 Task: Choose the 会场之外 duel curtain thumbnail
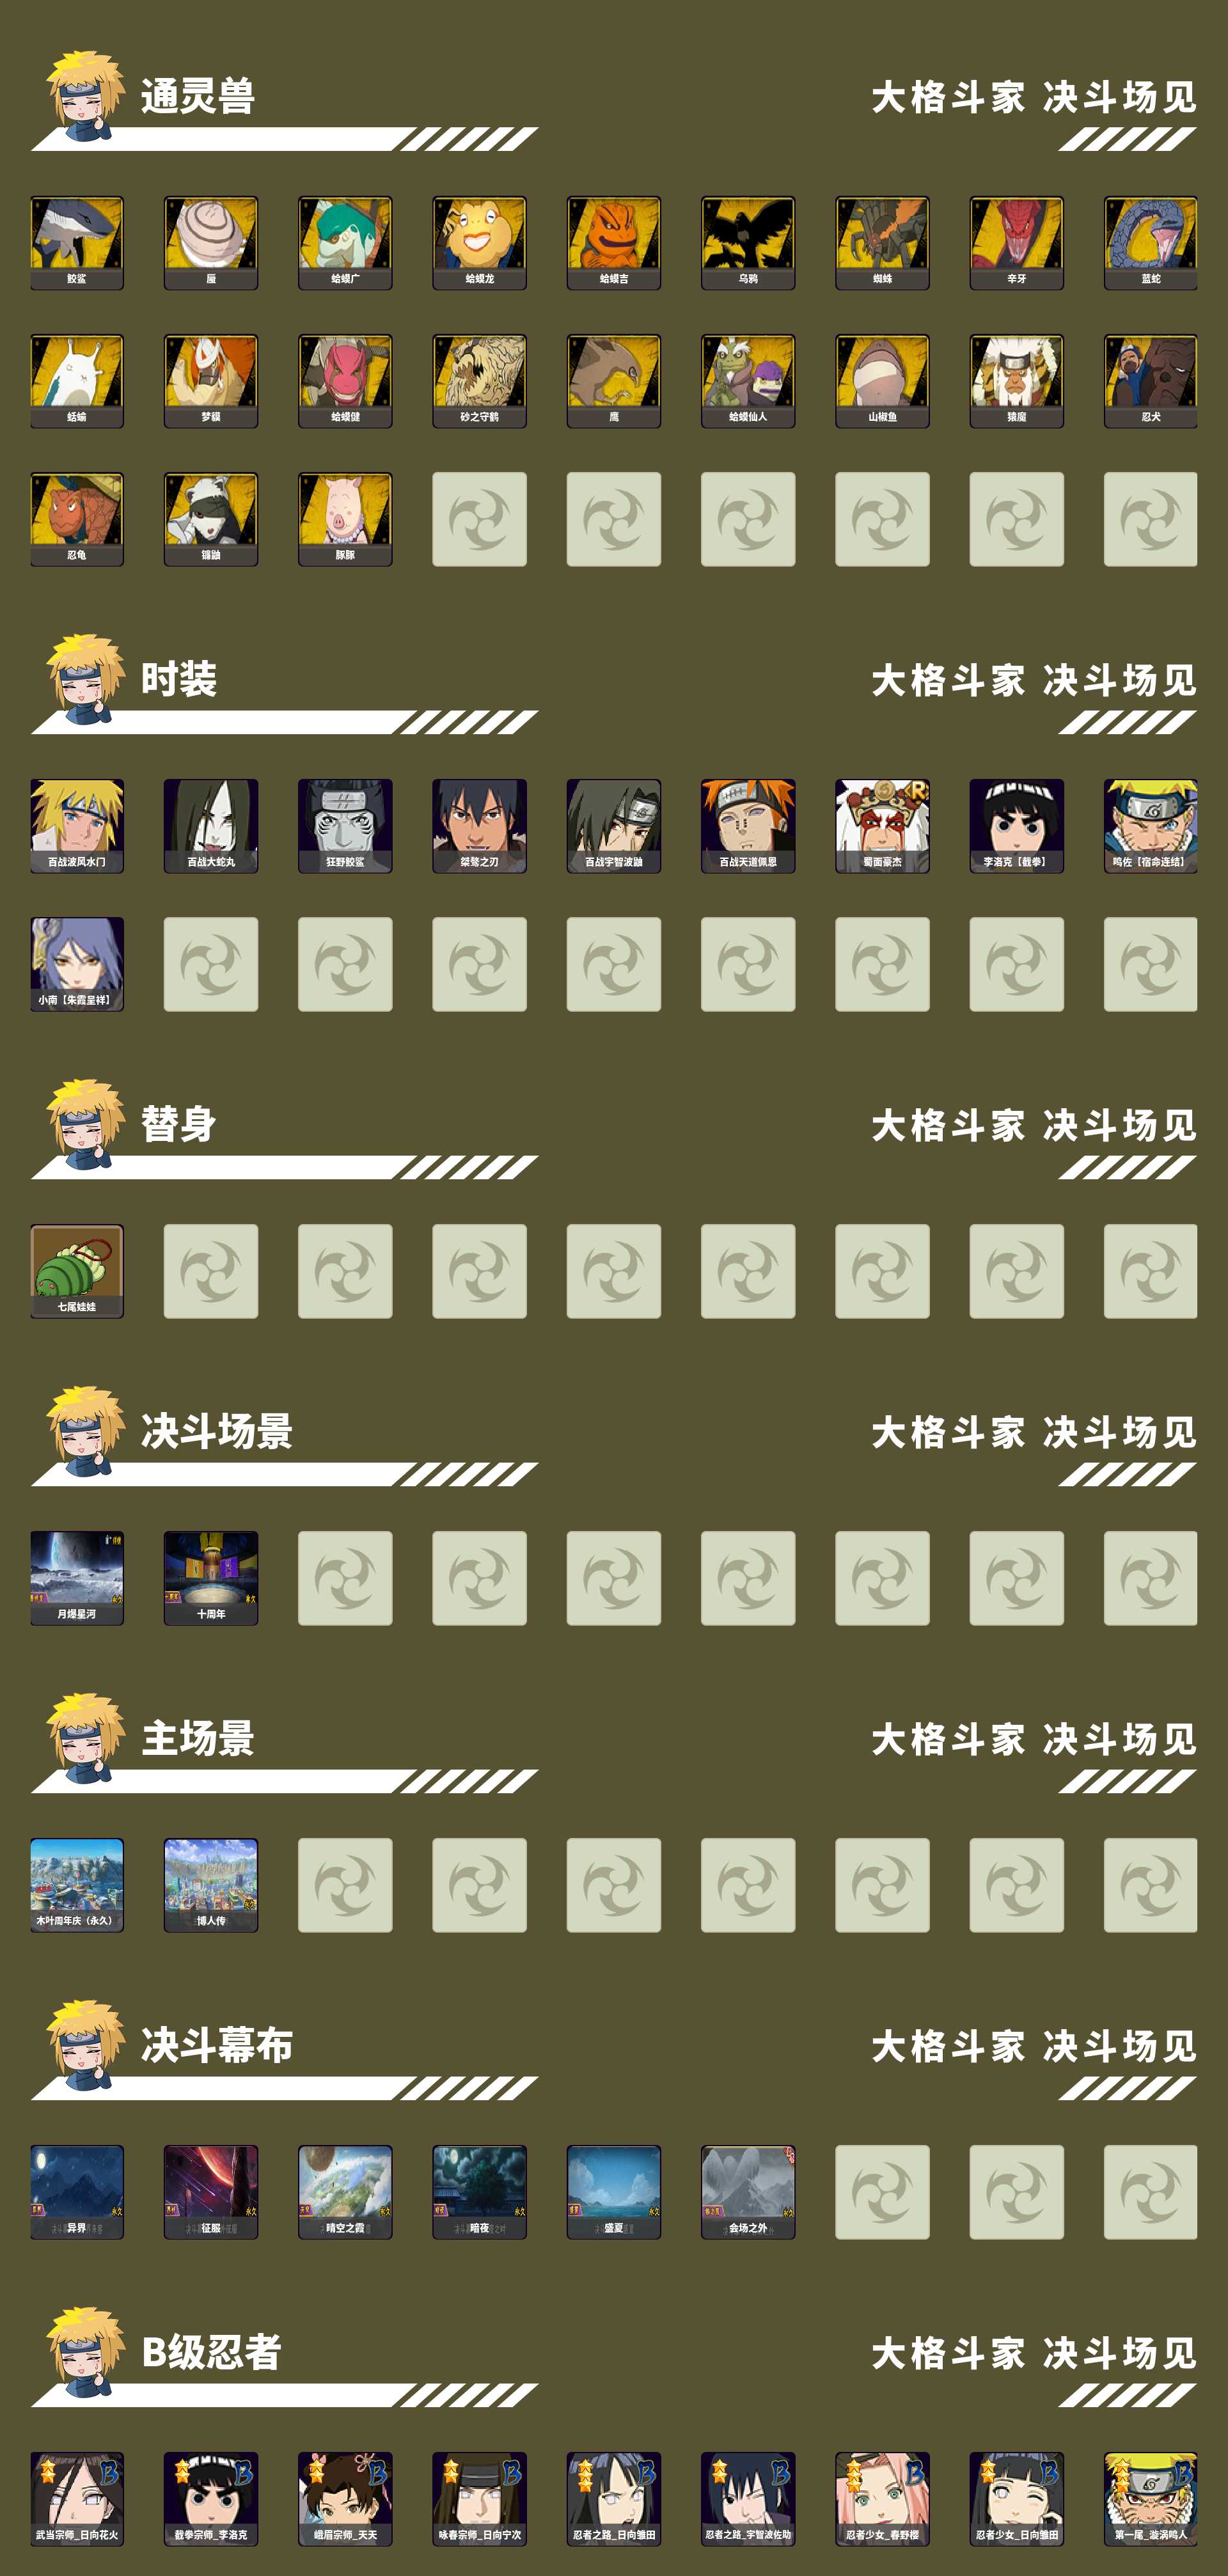pyautogui.click(x=748, y=2192)
